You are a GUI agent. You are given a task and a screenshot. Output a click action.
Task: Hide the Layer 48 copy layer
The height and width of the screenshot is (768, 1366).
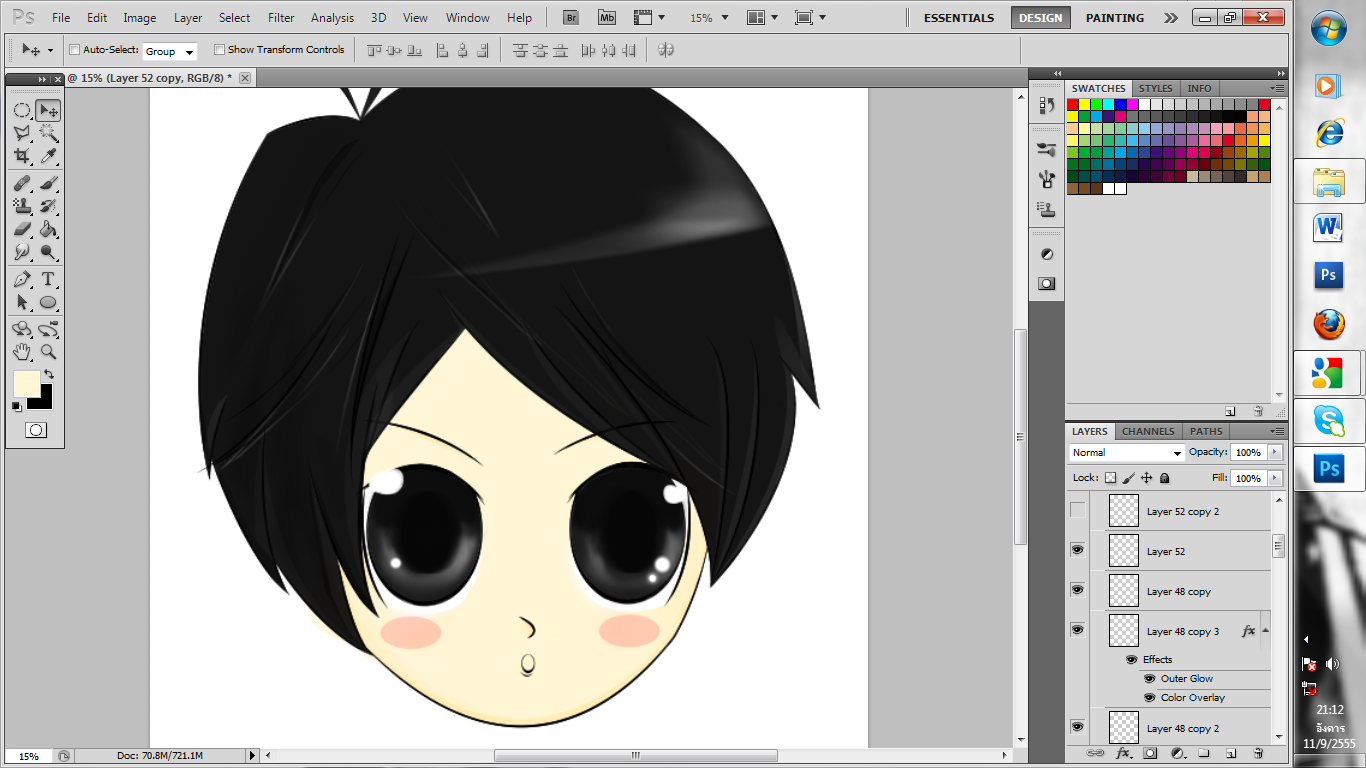click(1077, 590)
